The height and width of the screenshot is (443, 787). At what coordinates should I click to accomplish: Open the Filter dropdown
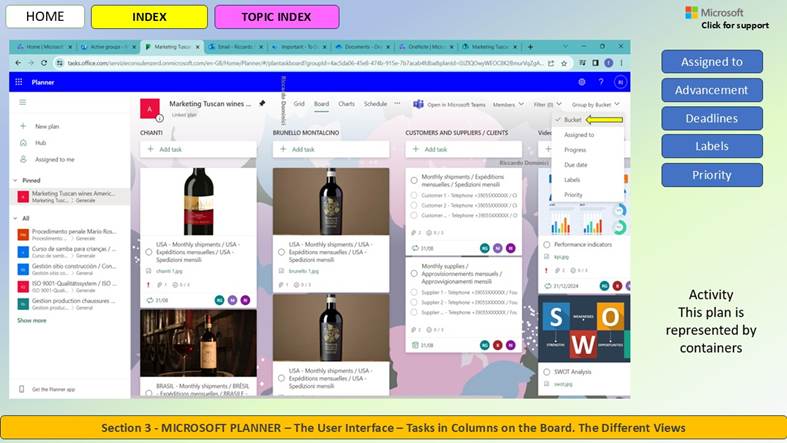click(547, 104)
